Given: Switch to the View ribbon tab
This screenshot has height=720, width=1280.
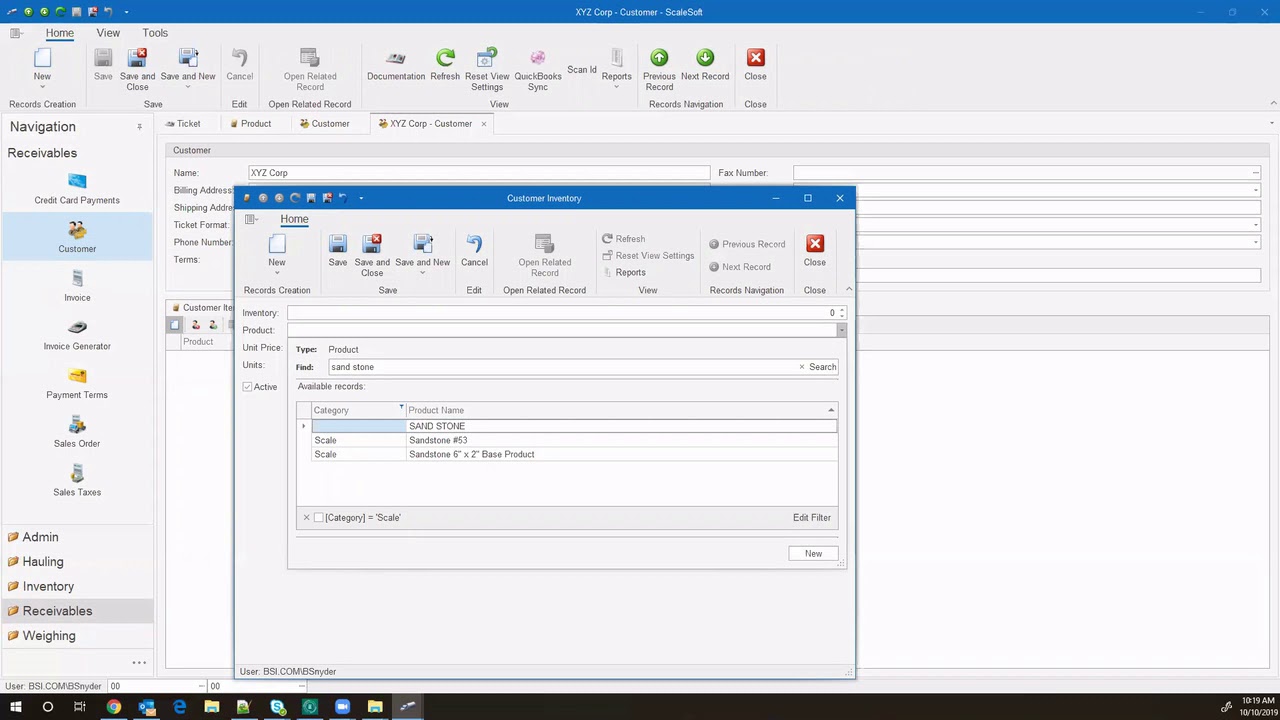Looking at the screenshot, I should pos(108,33).
